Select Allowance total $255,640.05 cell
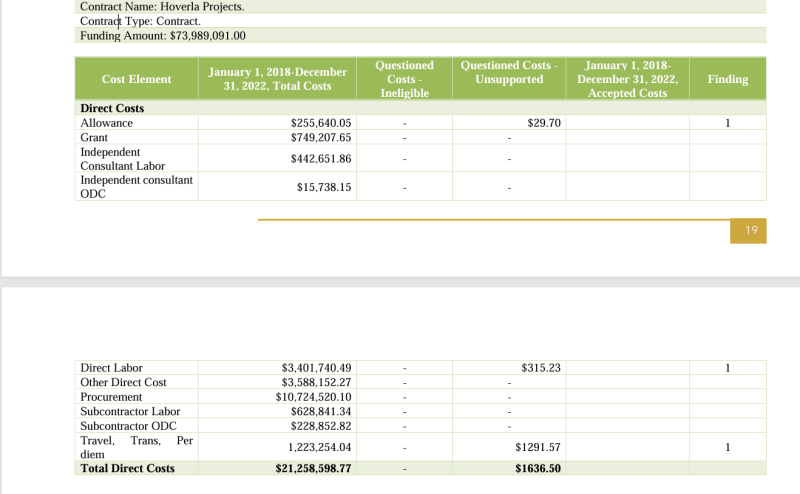The width and height of the screenshot is (800, 494). (x=321, y=123)
